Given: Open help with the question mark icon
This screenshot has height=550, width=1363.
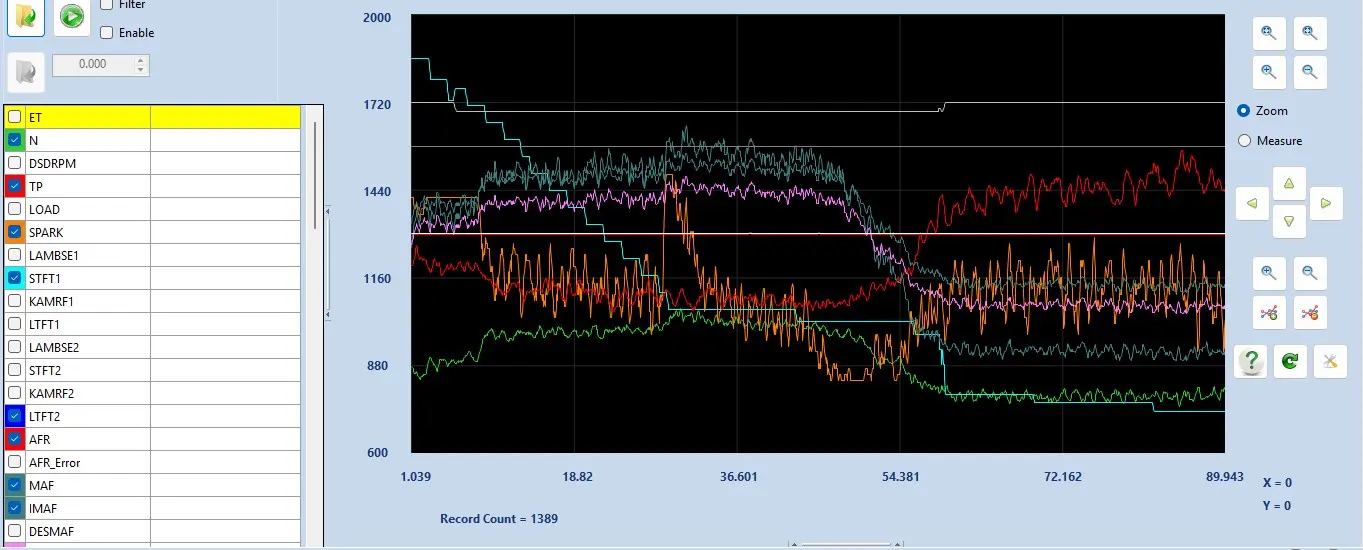Looking at the screenshot, I should [1250, 362].
